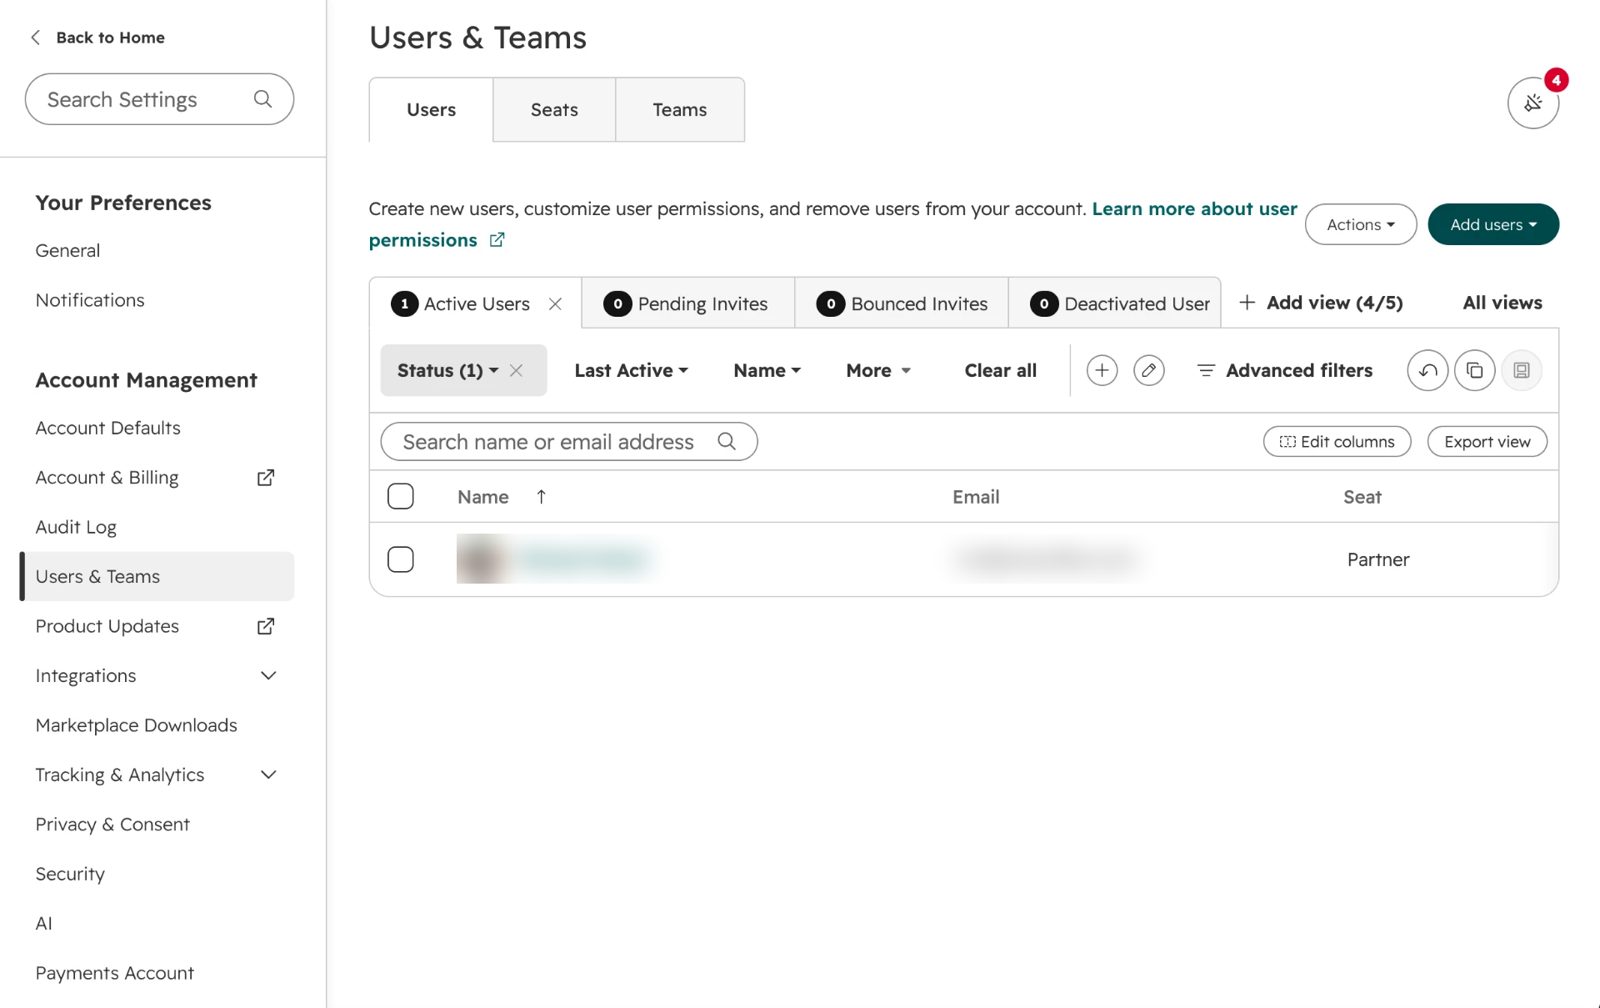The height and width of the screenshot is (1008, 1600).
Task: Open the Actions dropdown button
Action: 1361,224
